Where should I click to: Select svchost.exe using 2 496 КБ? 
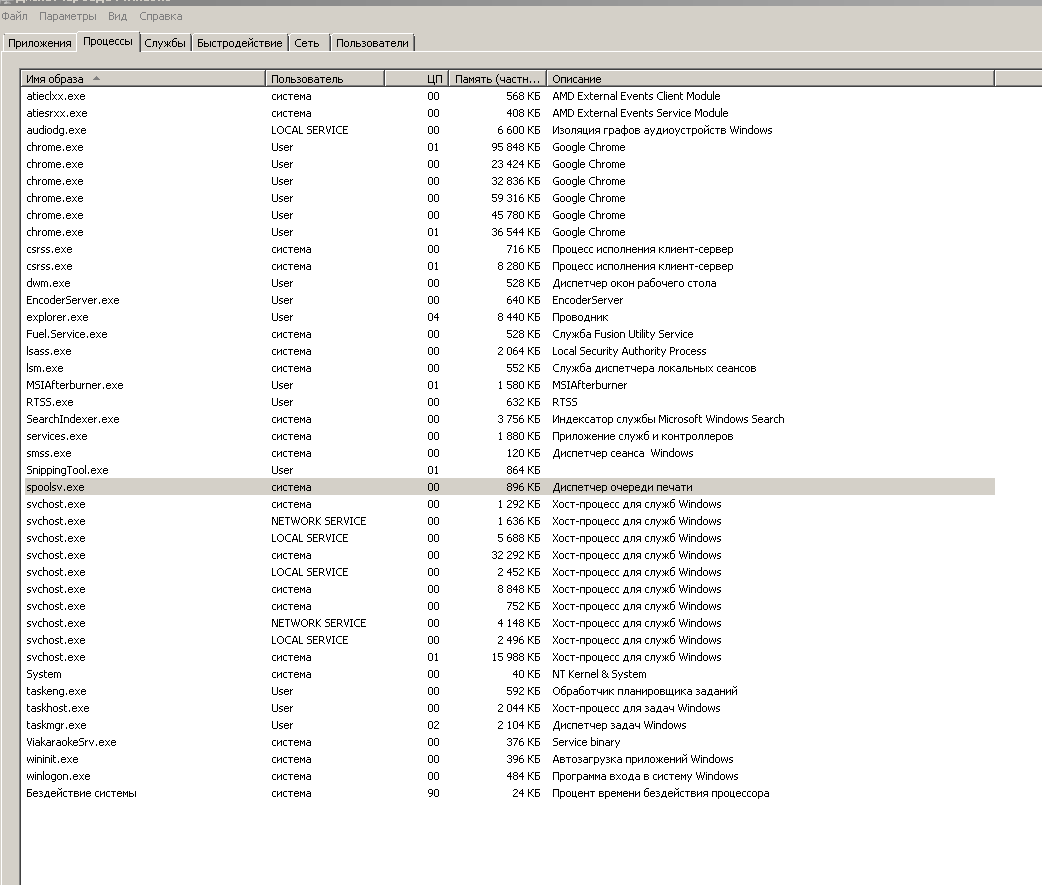(510, 640)
